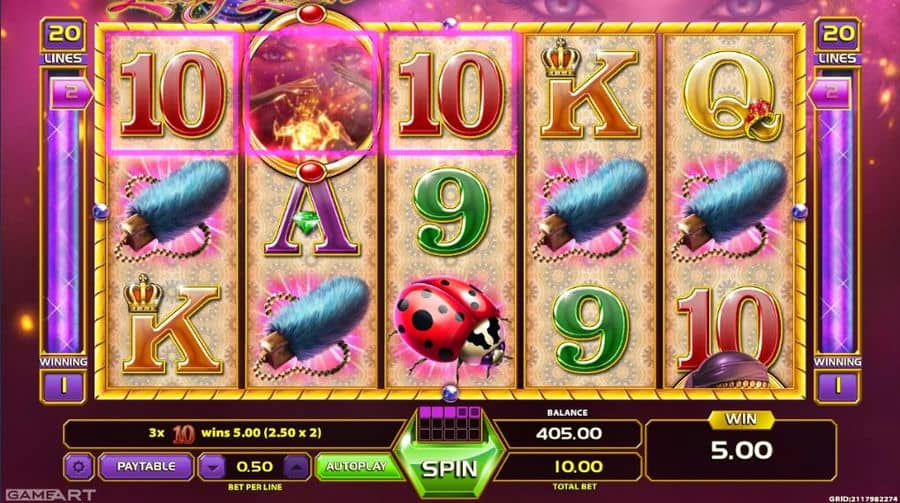Screen dimensions: 900x503
Task: Click the right winning lines counter box
Action: (x=837, y=386)
